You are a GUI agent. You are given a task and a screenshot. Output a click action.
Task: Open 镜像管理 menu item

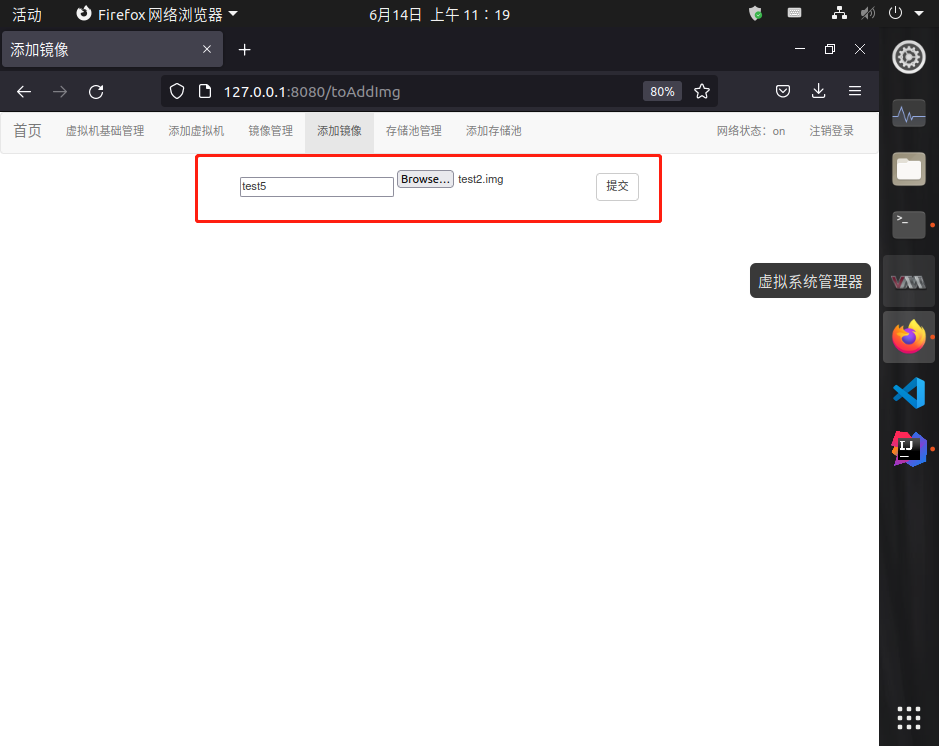tap(271, 131)
